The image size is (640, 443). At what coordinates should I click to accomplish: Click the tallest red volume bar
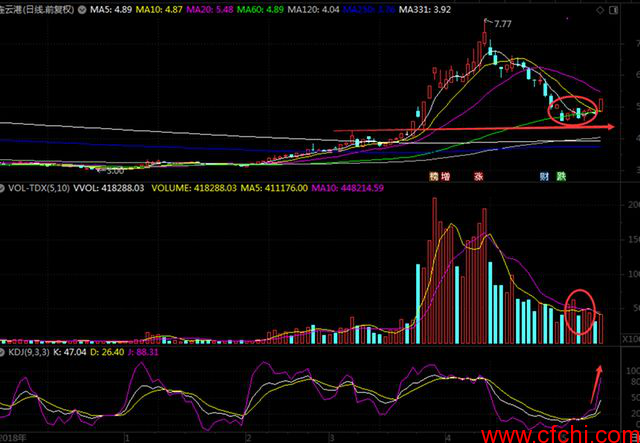[435, 271]
